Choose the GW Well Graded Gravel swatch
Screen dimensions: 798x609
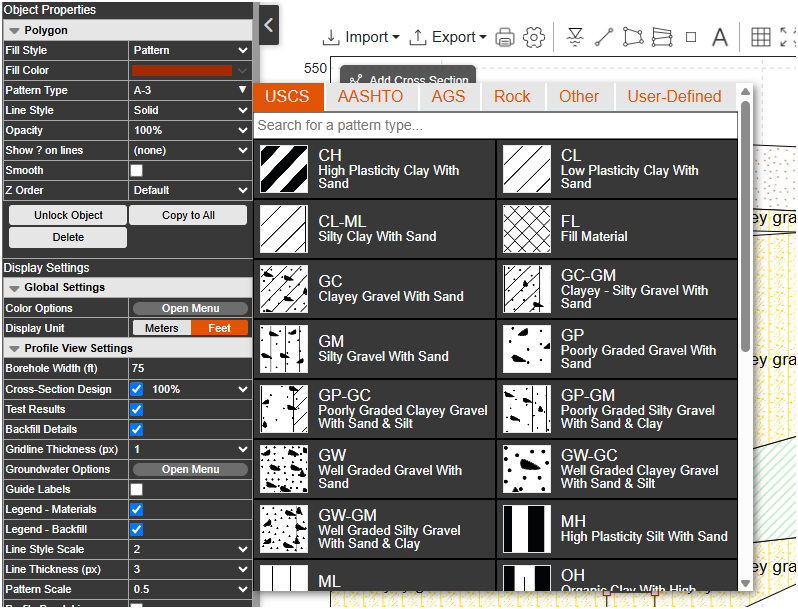coord(284,469)
